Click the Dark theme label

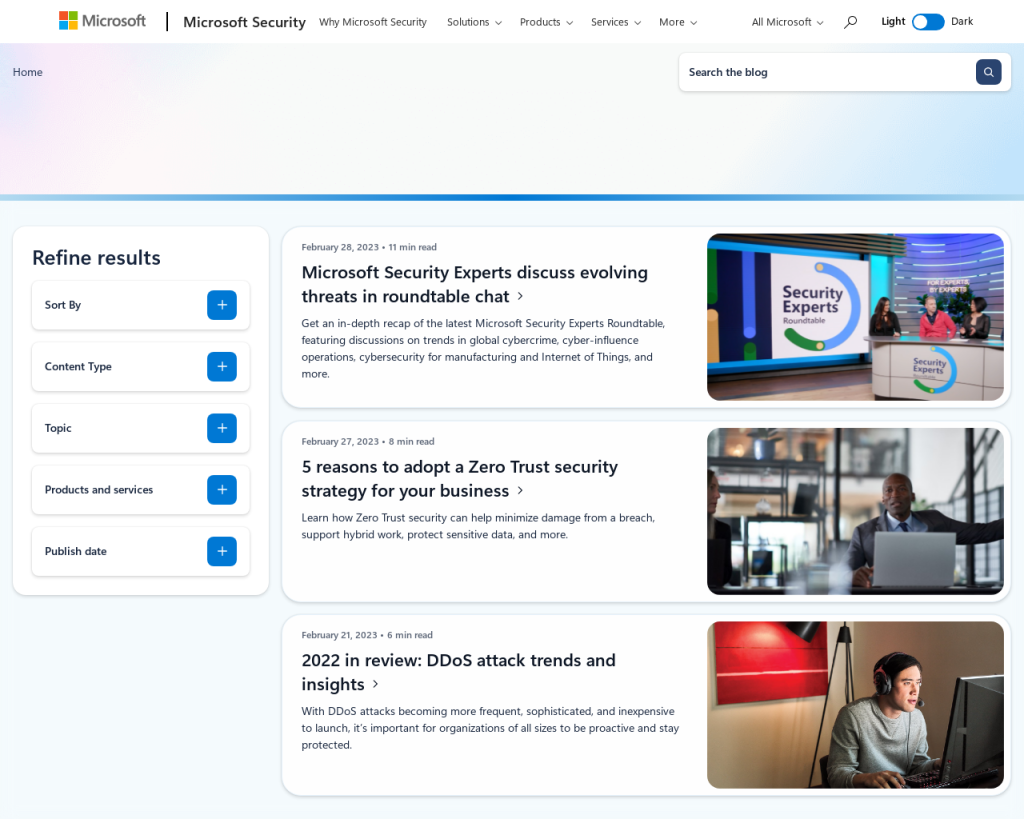click(x=961, y=22)
